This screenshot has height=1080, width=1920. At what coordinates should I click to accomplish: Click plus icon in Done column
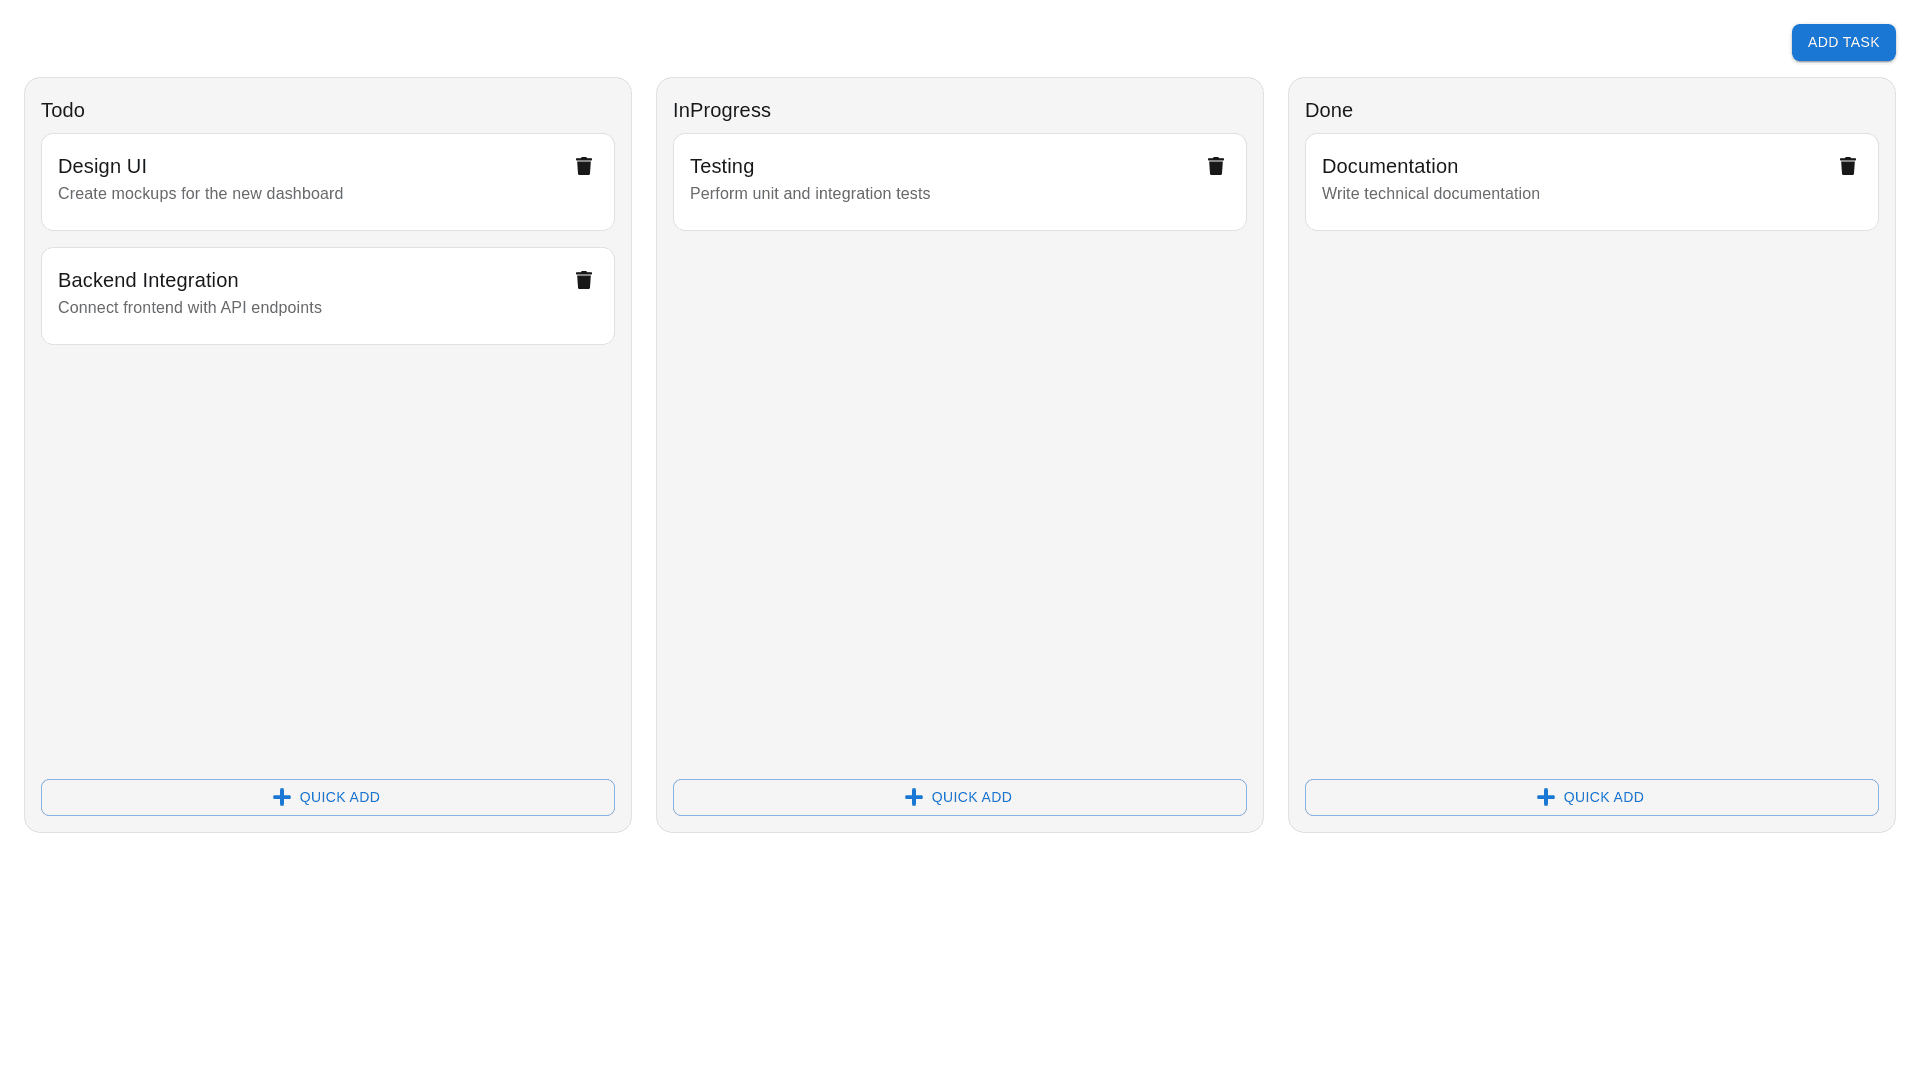1546,797
